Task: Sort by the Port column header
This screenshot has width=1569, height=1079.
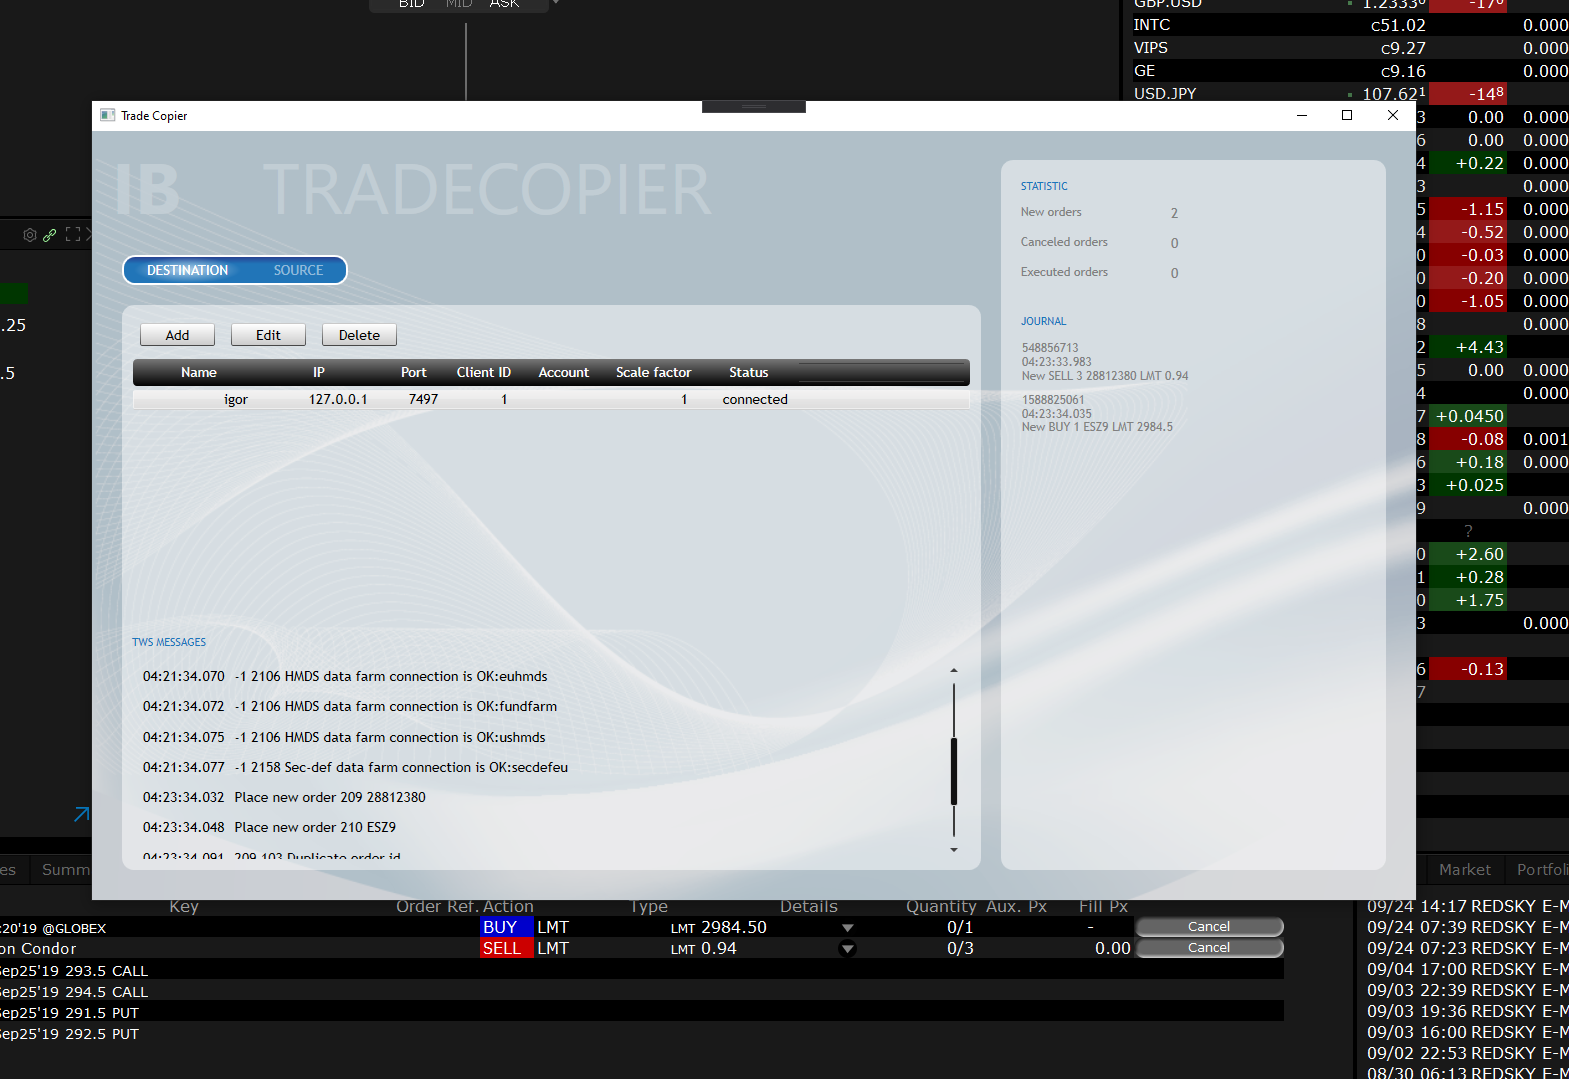Action: pyautogui.click(x=413, y=372)
